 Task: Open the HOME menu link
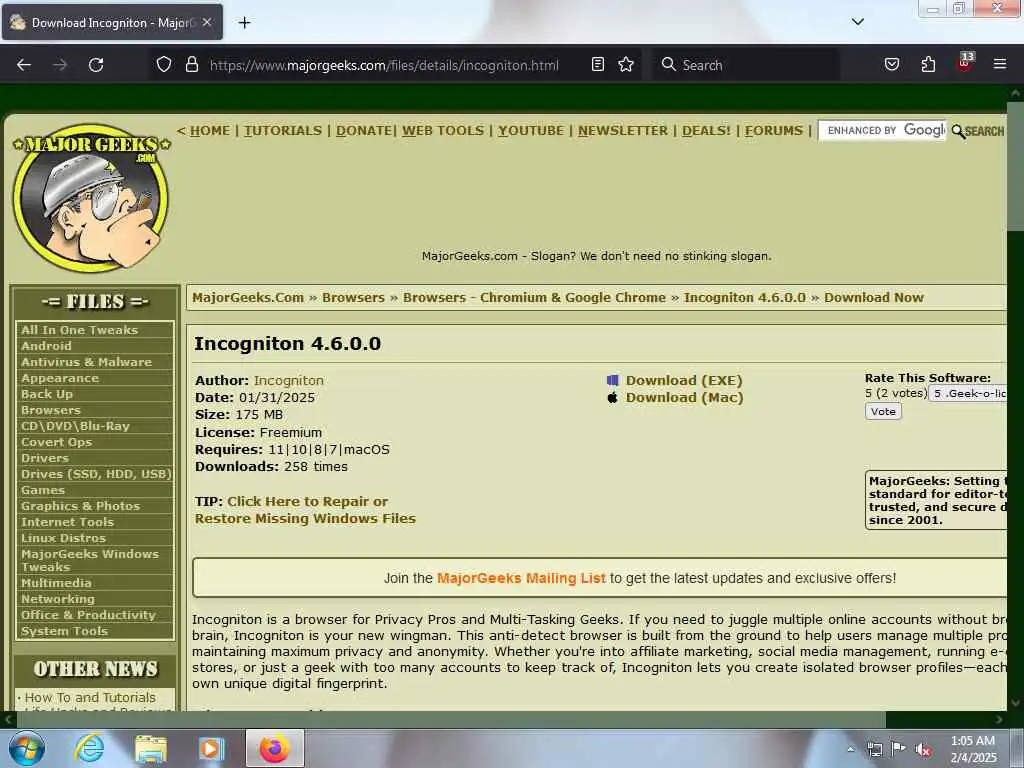210,131
